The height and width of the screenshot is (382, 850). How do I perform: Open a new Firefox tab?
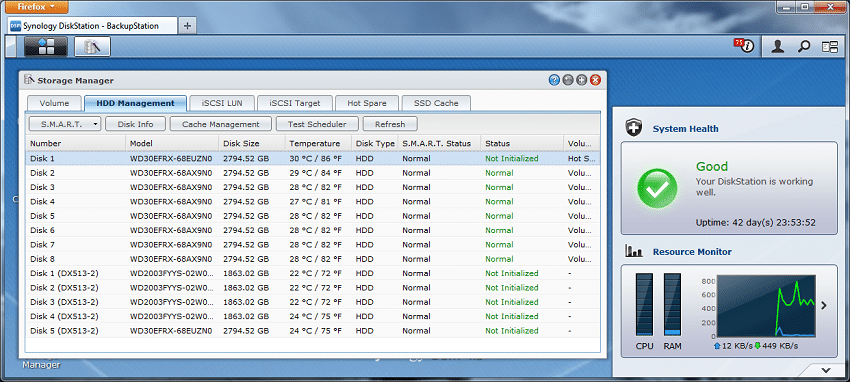point(187,25)
